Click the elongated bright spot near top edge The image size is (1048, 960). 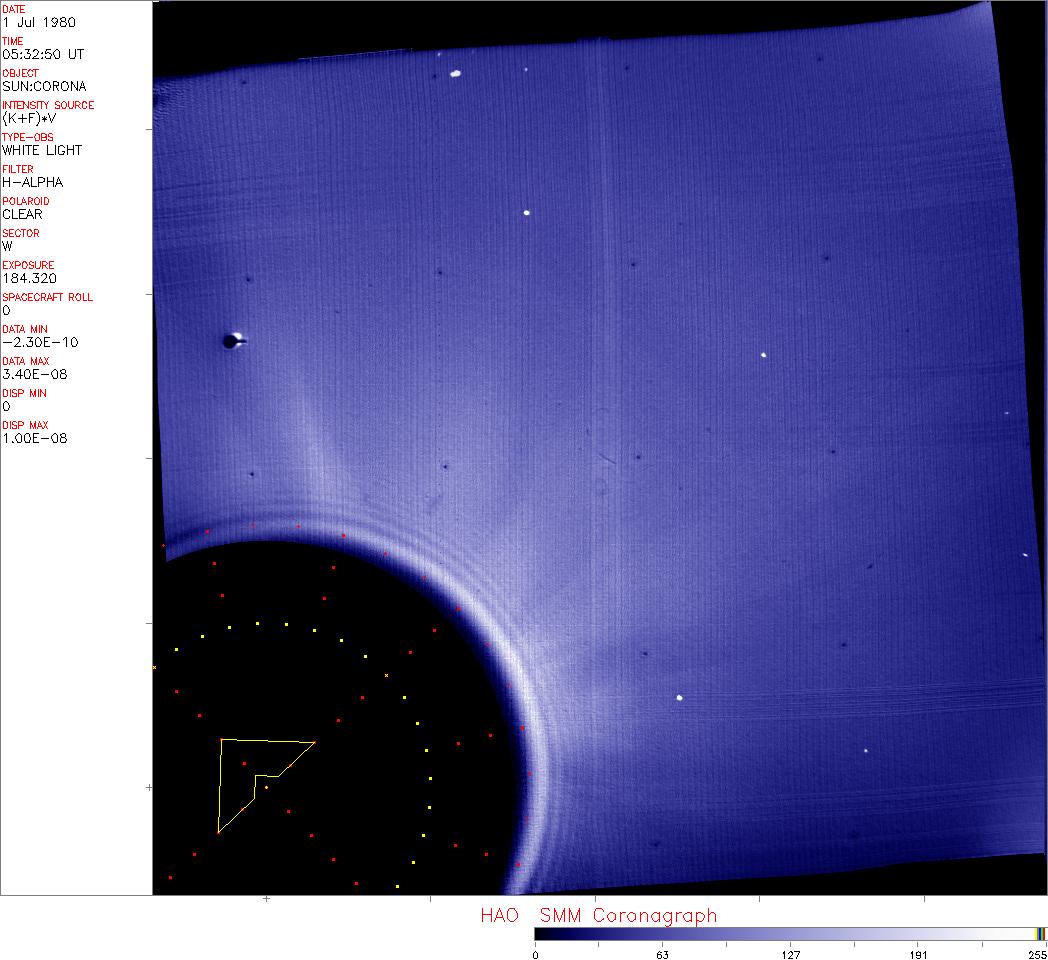[456, 73]
